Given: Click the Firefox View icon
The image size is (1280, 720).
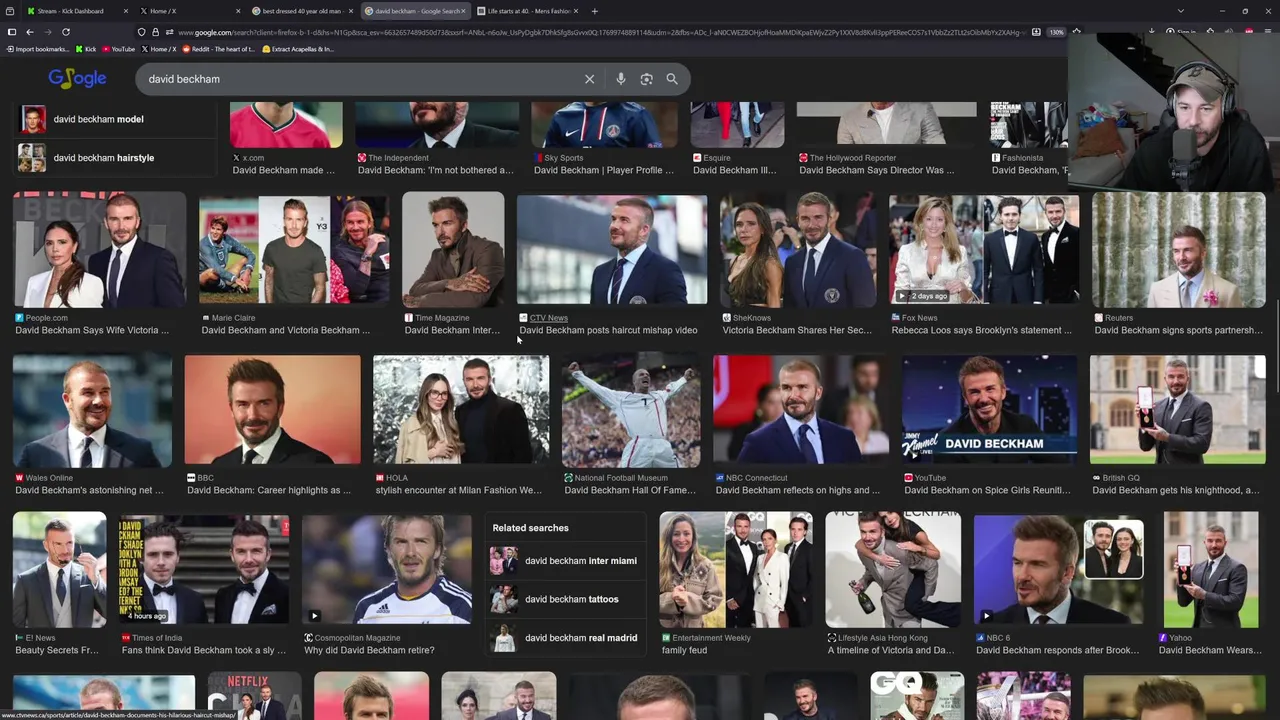Looking at the screenshot, I should click(9, 11).
